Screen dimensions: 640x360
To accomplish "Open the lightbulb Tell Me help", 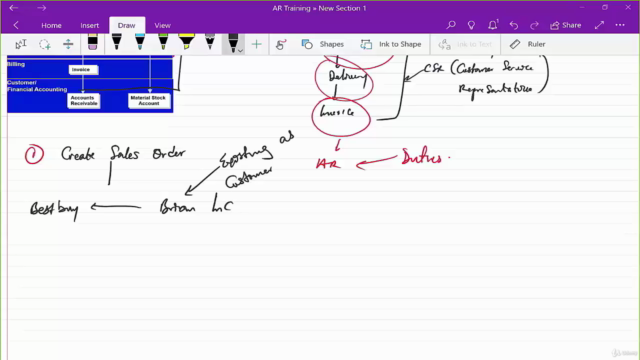I will tap(471, 25).
